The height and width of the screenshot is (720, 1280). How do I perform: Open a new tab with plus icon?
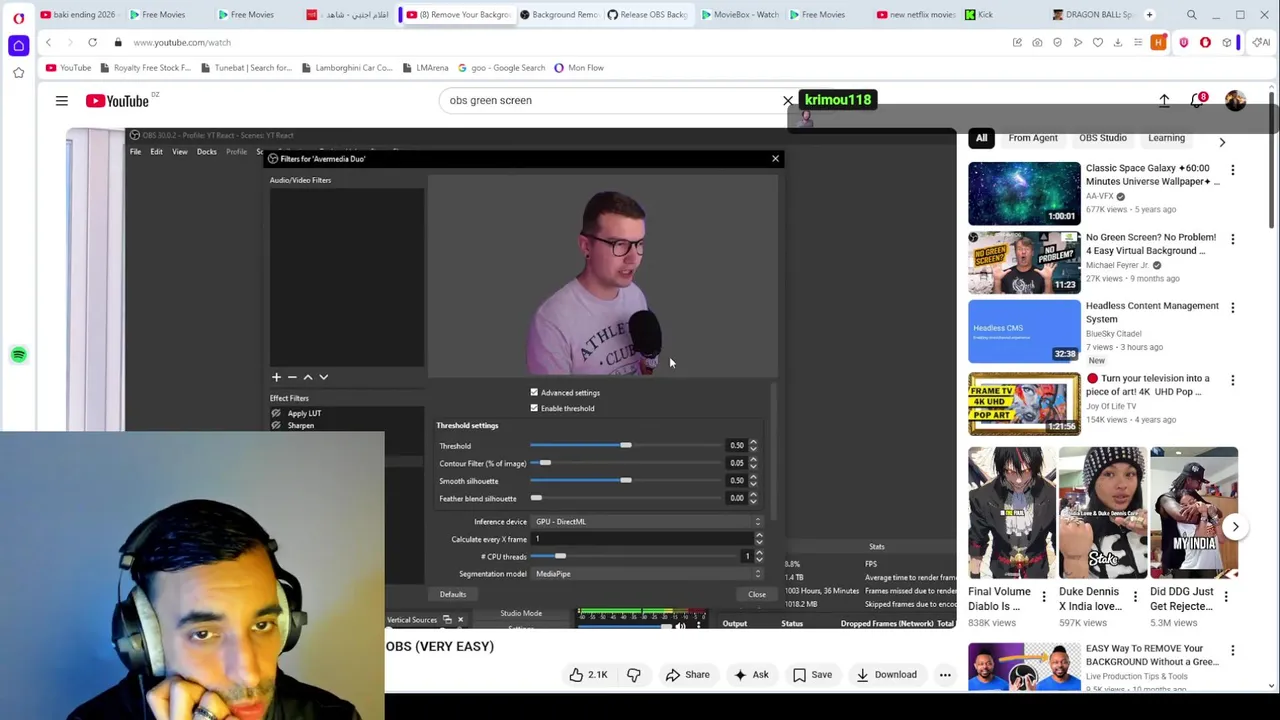1149,15
